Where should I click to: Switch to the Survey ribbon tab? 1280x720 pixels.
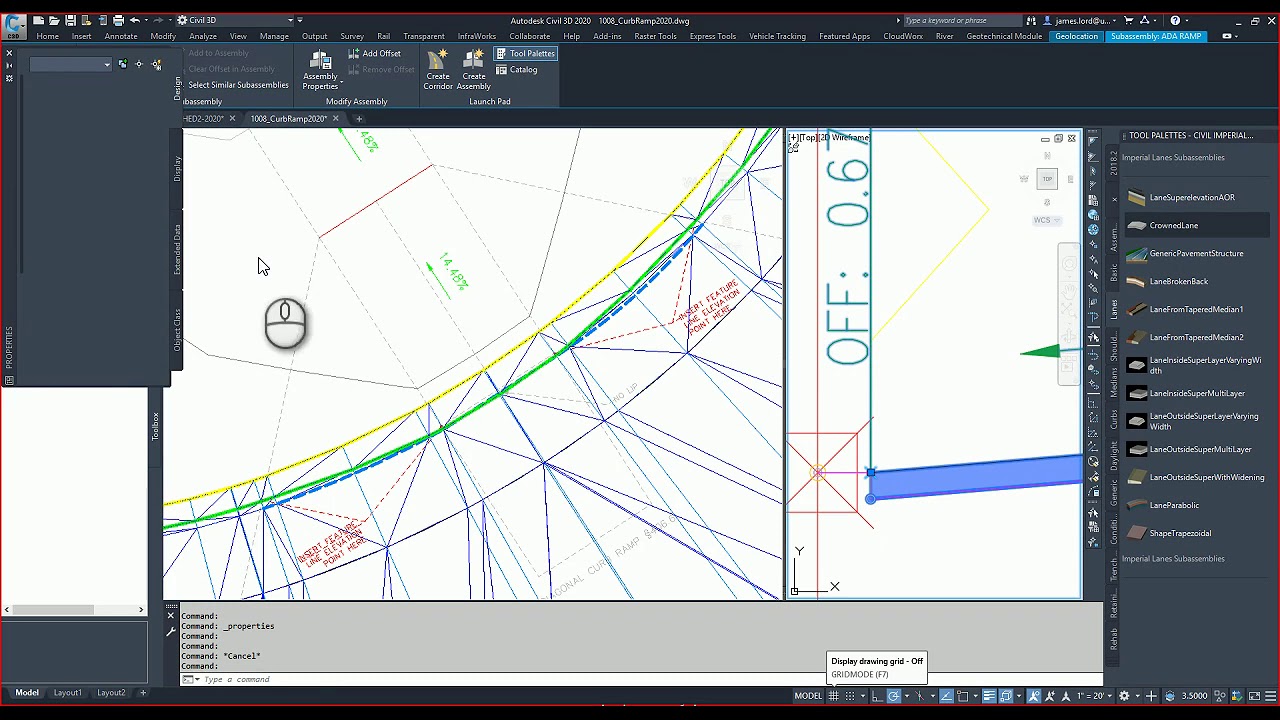pyautogui.click(x=352, y=36)
